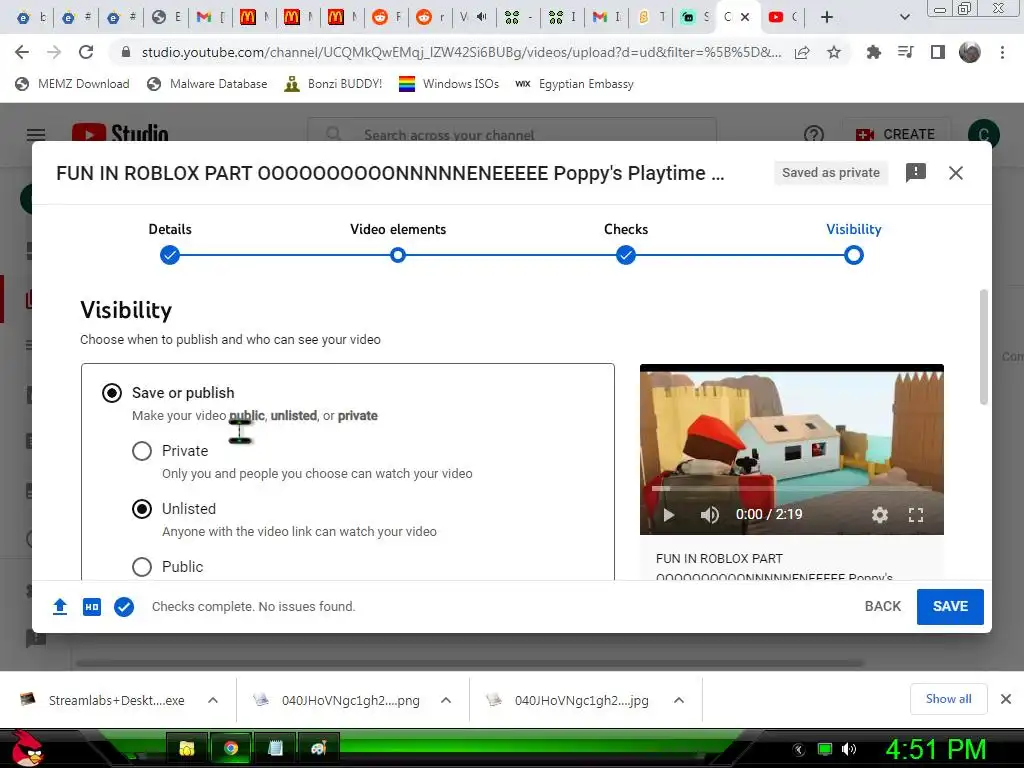Mute the video preview volume

709,515
